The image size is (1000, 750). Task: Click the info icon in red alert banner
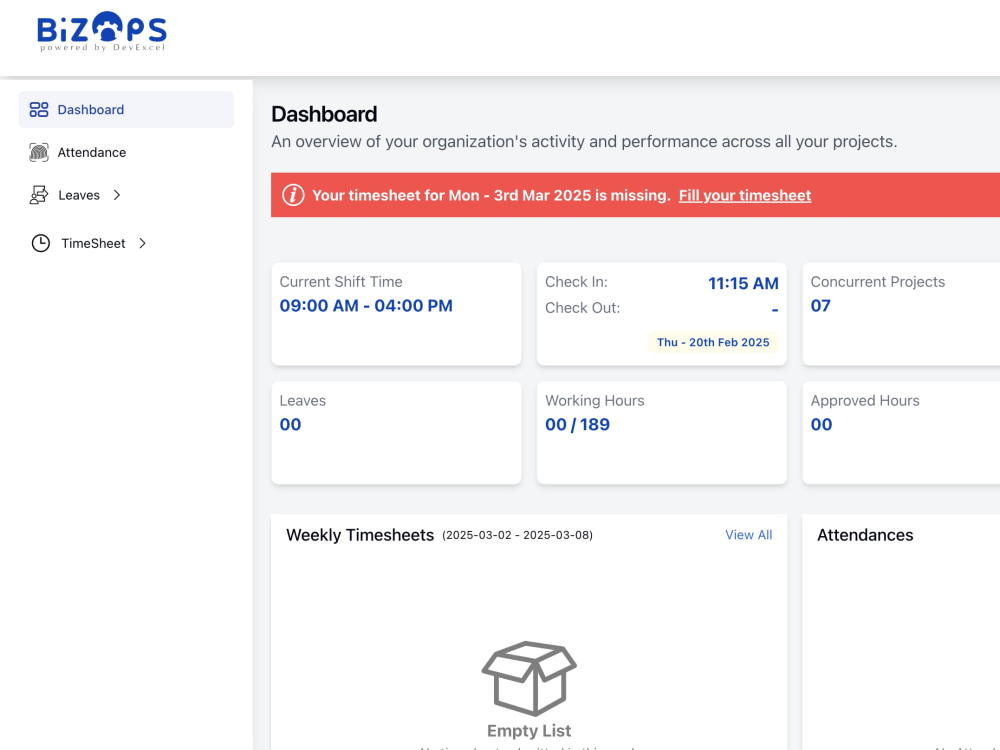tap(293, 195)
